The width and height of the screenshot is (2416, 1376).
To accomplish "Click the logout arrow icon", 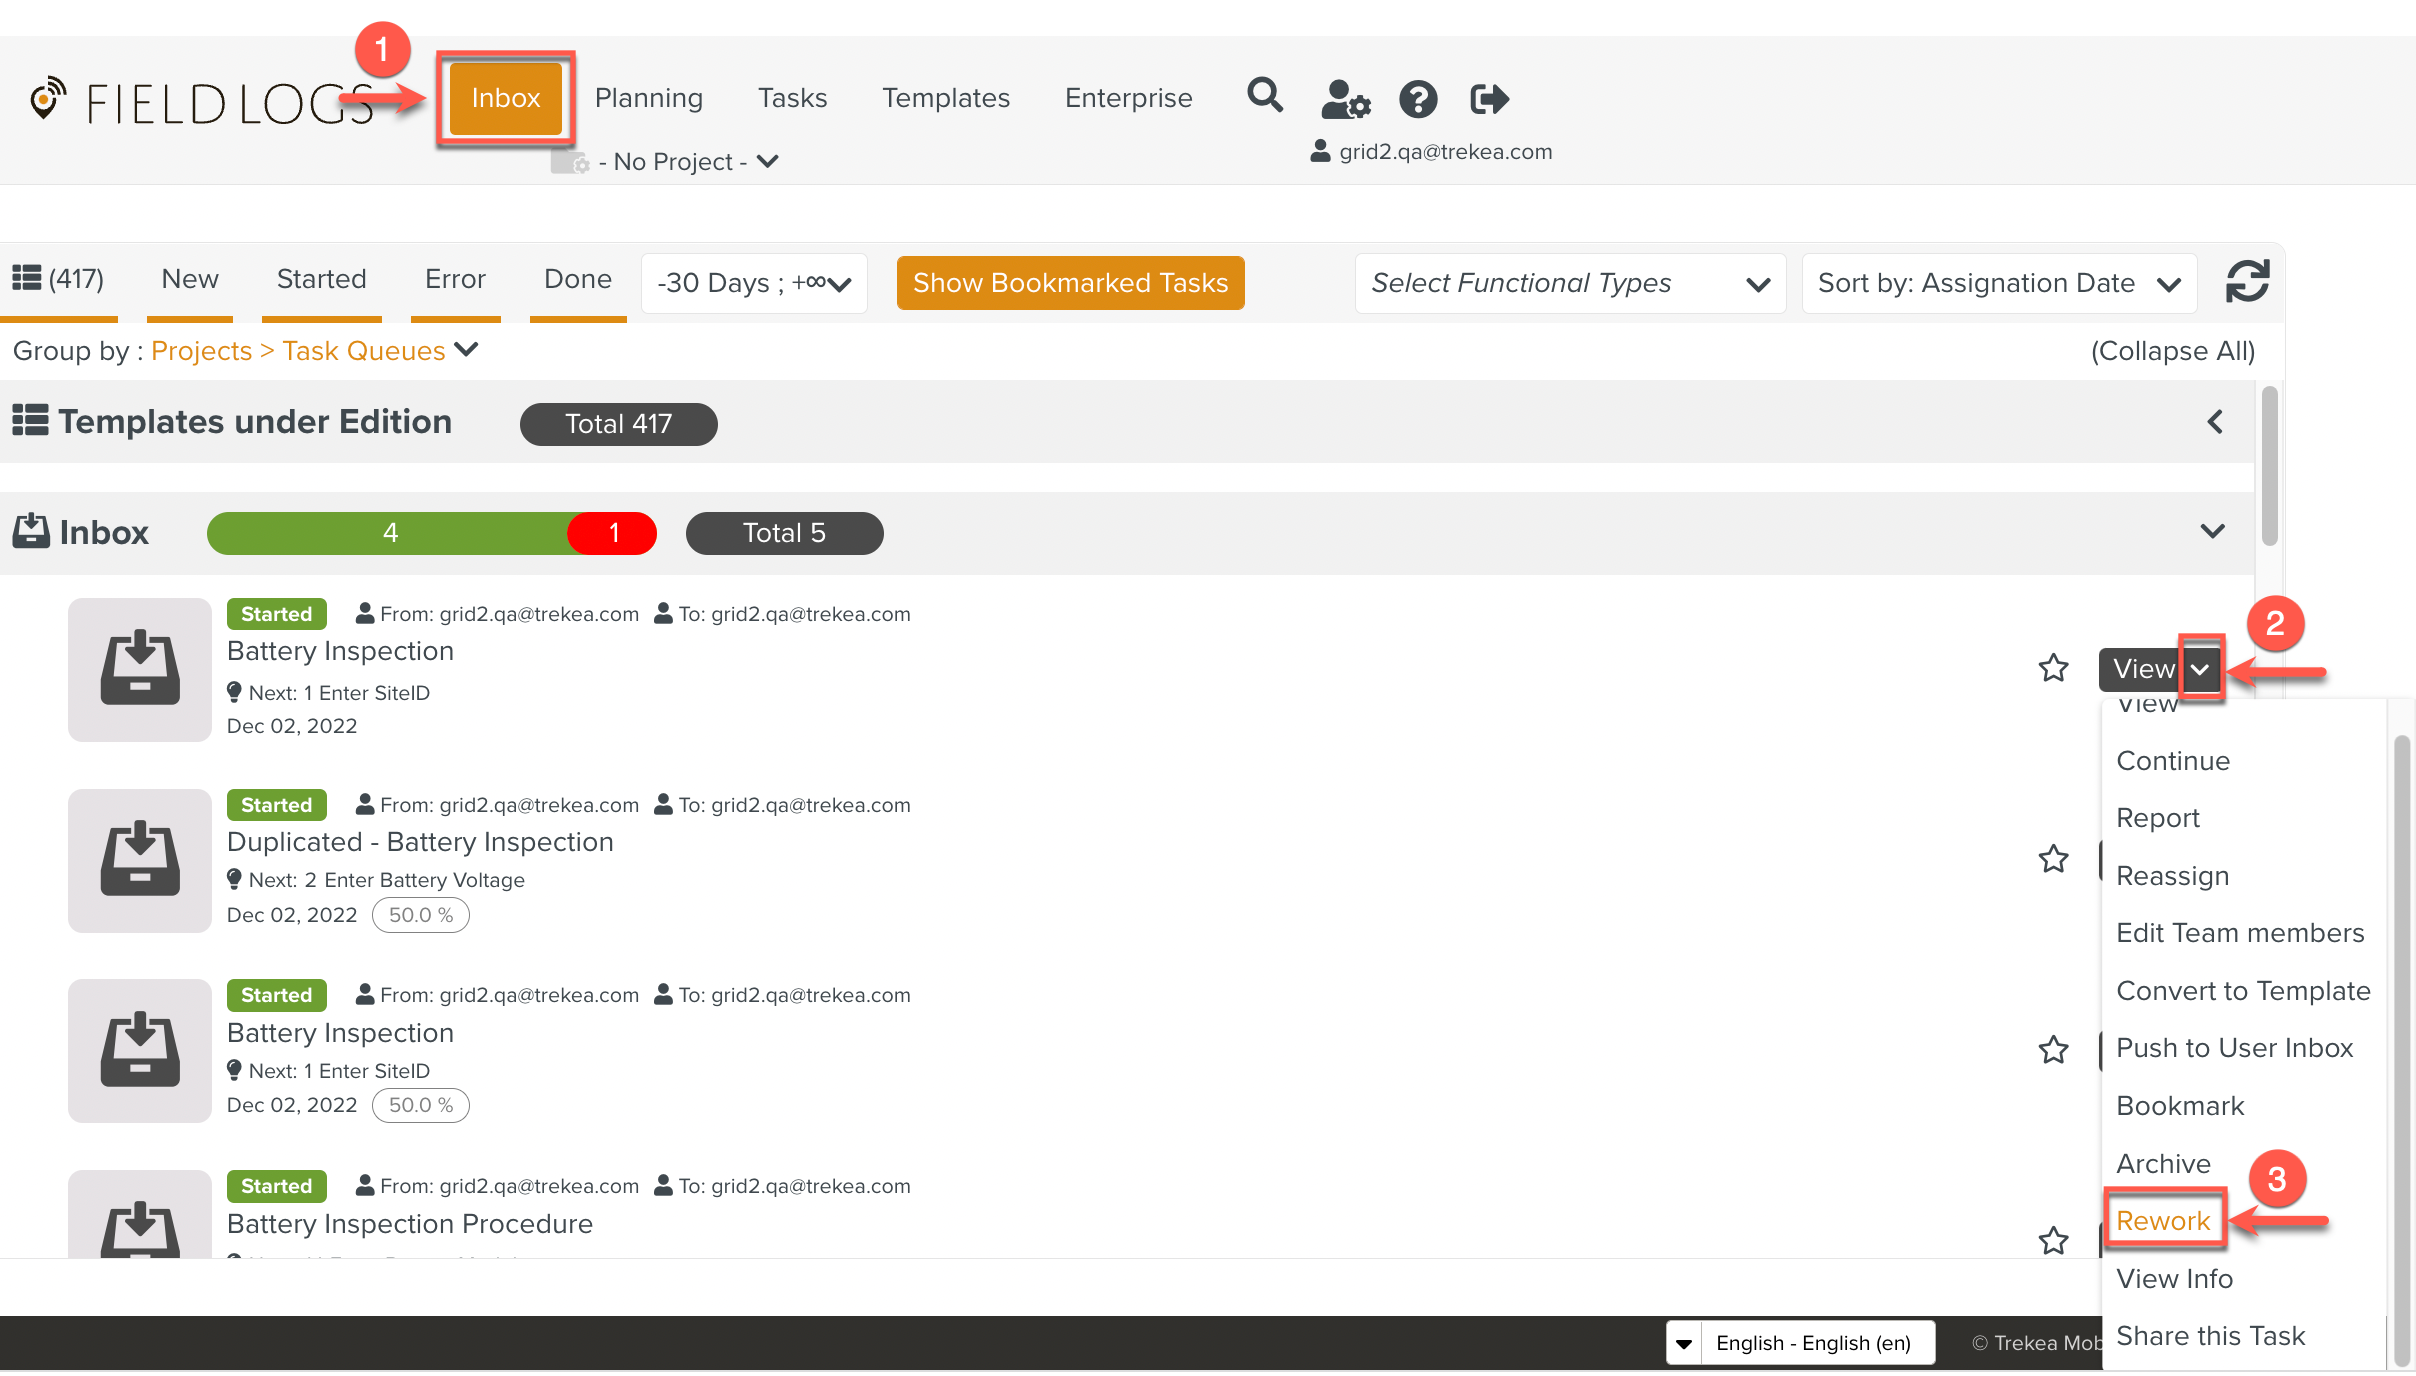I will [1489, 99].
